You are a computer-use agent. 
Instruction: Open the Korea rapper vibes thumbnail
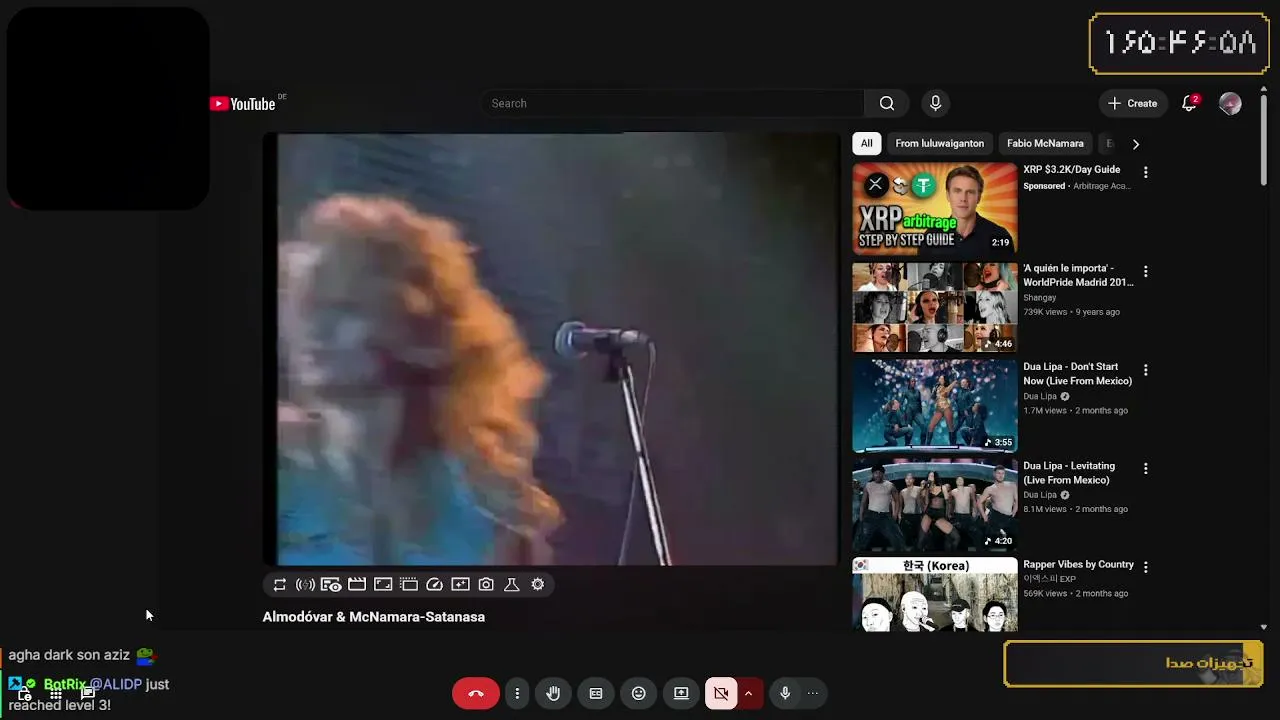pos(934,595)
